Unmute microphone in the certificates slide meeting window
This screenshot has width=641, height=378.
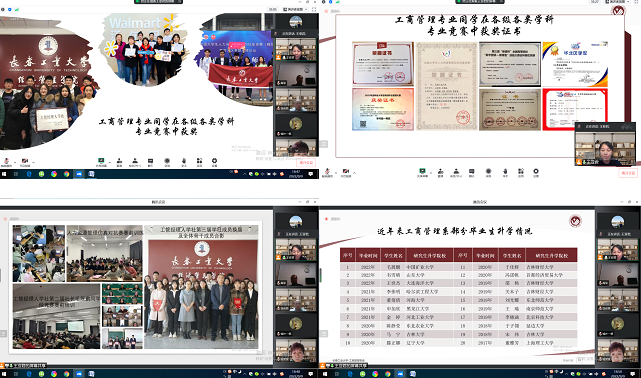point(327,172)
